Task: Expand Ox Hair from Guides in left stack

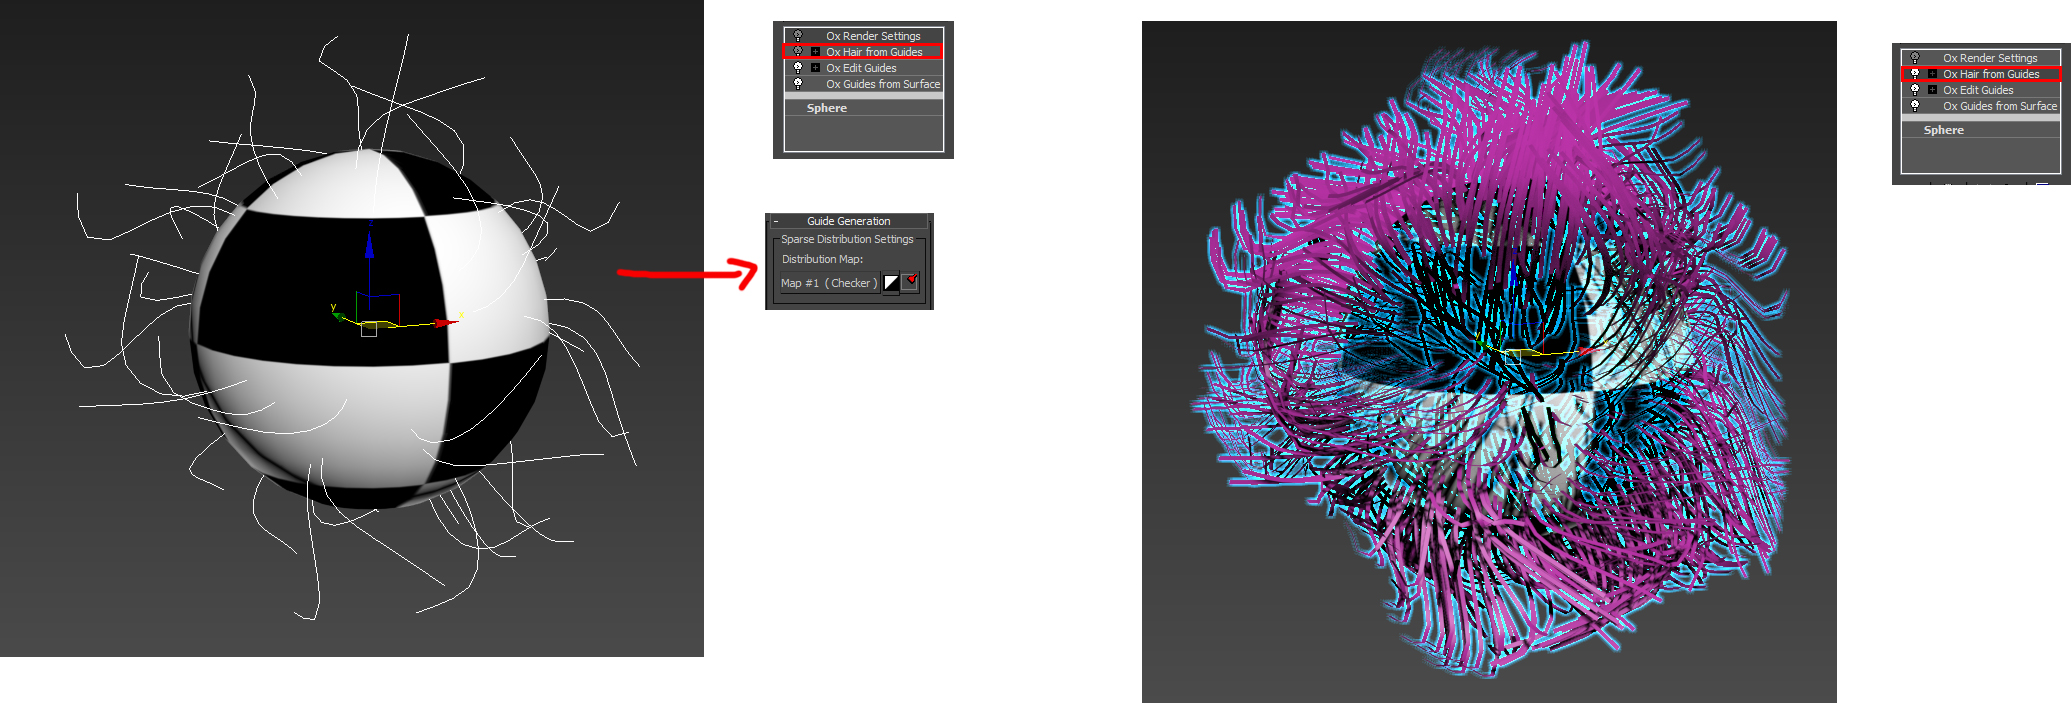Action: pos(815,52)
